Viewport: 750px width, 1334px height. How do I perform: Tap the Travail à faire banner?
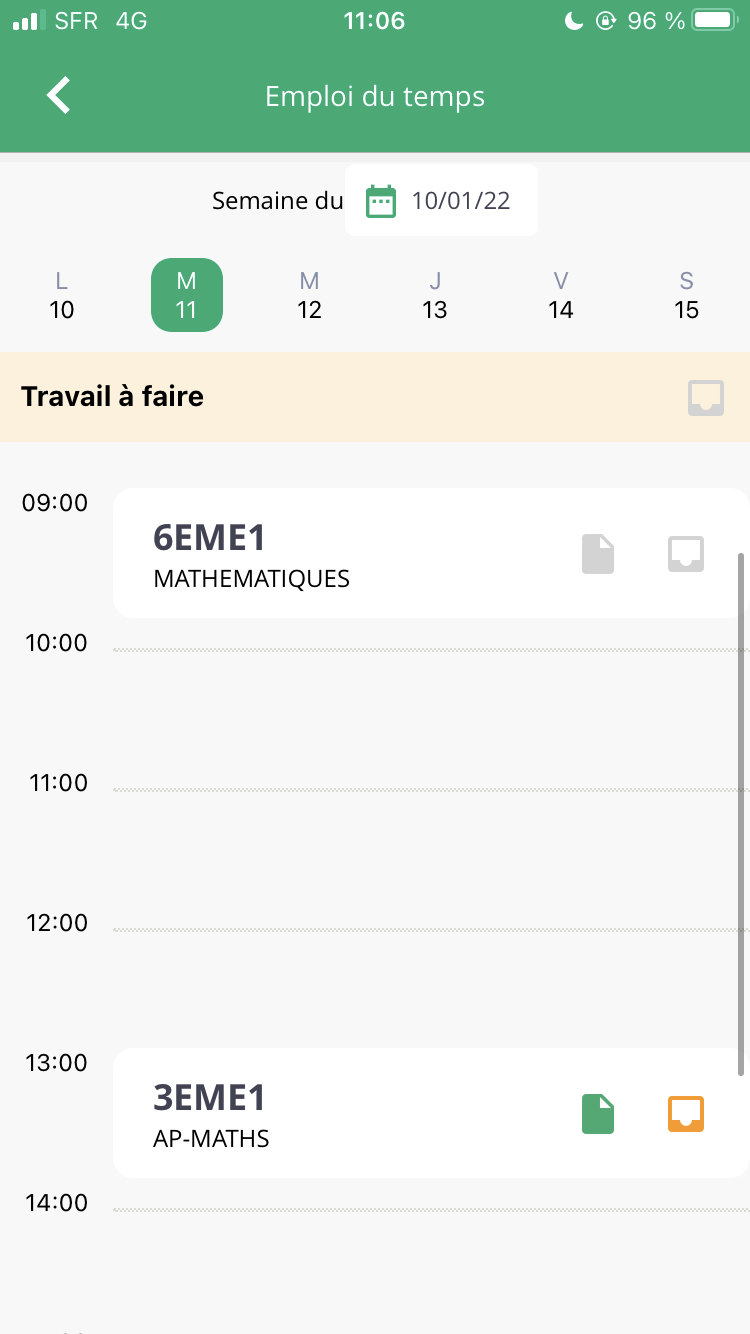300,397
